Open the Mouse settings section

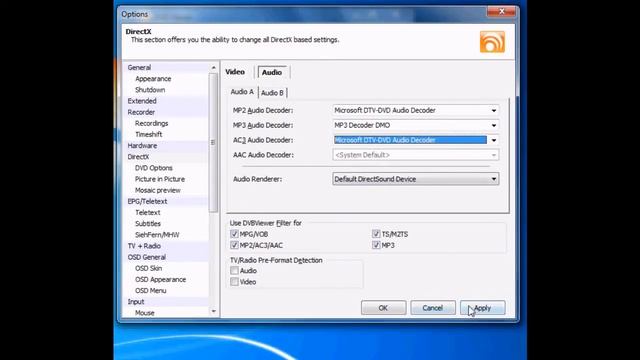[144, 313]
